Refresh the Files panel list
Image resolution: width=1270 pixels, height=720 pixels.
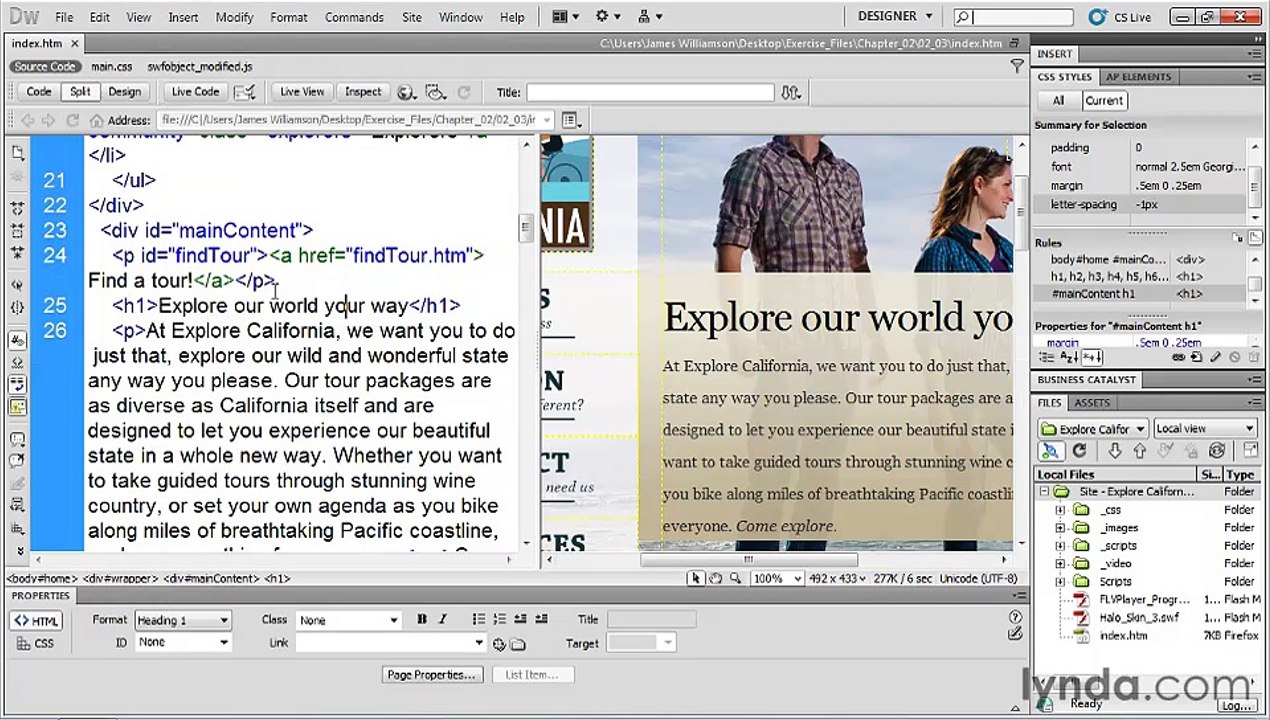click(1080, 451)
